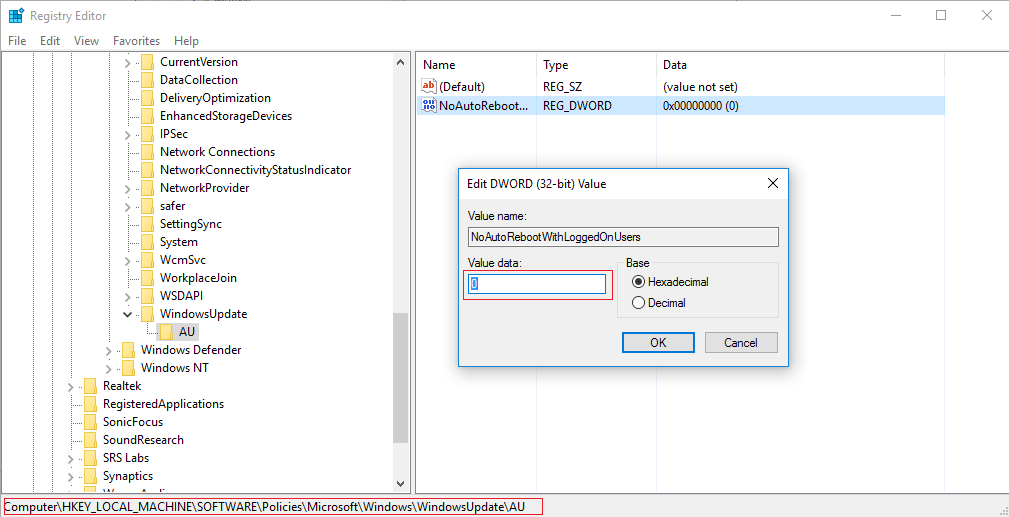The height and width of the screenshot is (517, 1009).
Task: Open the Edit menu
Action: pos(50,41)
